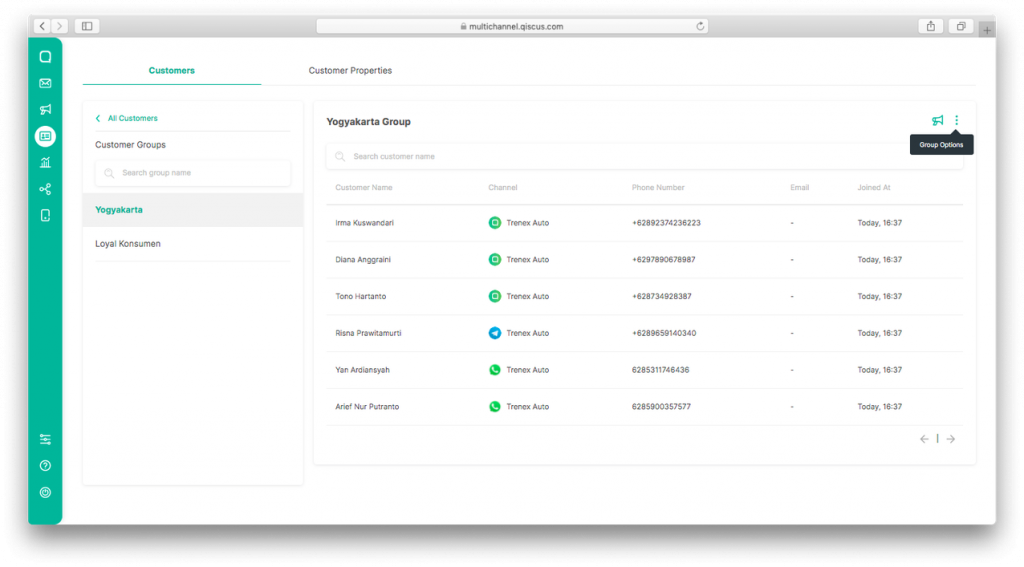Toggle the browser sidebar button
This screenshot has width=1024, height=567.
click(87, 26)
